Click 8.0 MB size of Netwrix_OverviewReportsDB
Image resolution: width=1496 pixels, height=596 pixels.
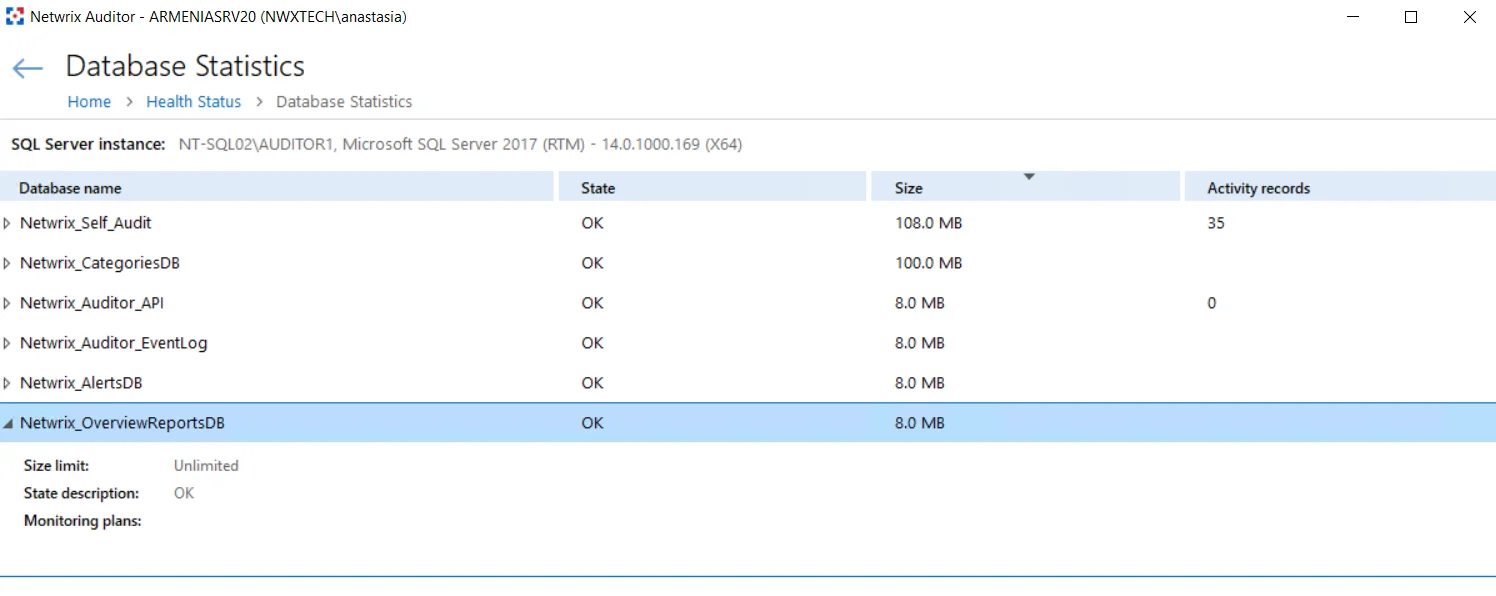tap(920, 423)
